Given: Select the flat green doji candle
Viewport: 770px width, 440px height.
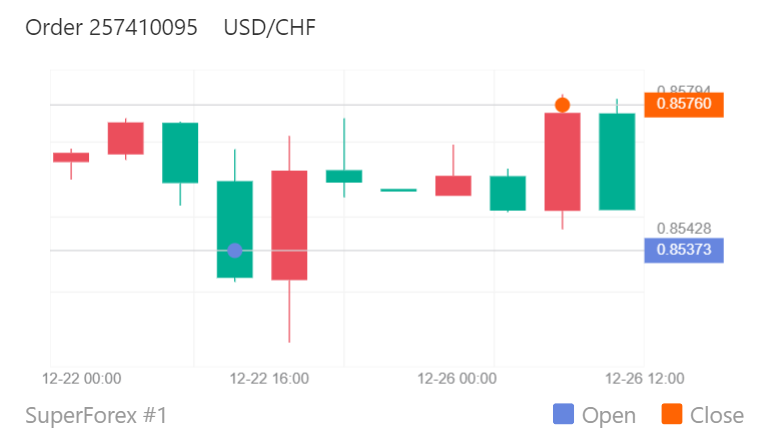Looking at the screenshot, I should (x=399, y=190).
